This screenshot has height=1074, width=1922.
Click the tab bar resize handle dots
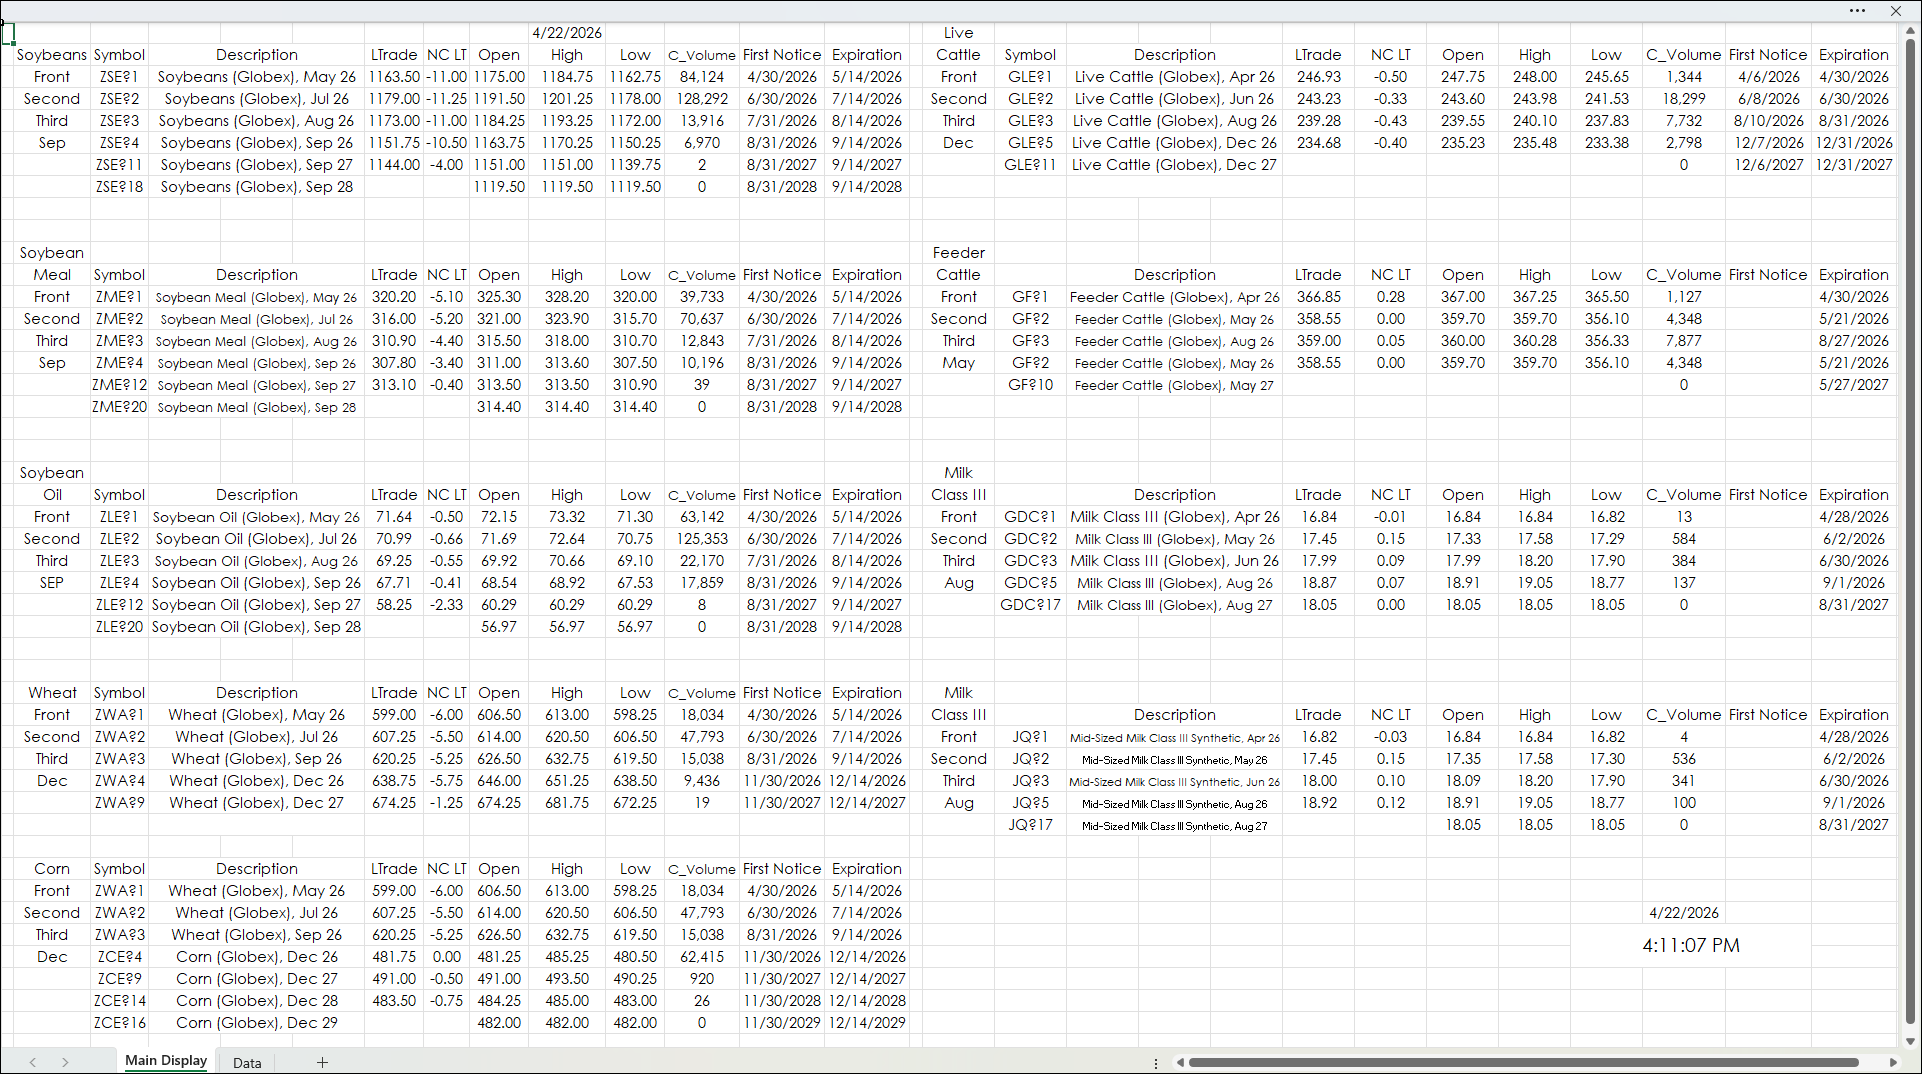[x=1156, y=1063]
